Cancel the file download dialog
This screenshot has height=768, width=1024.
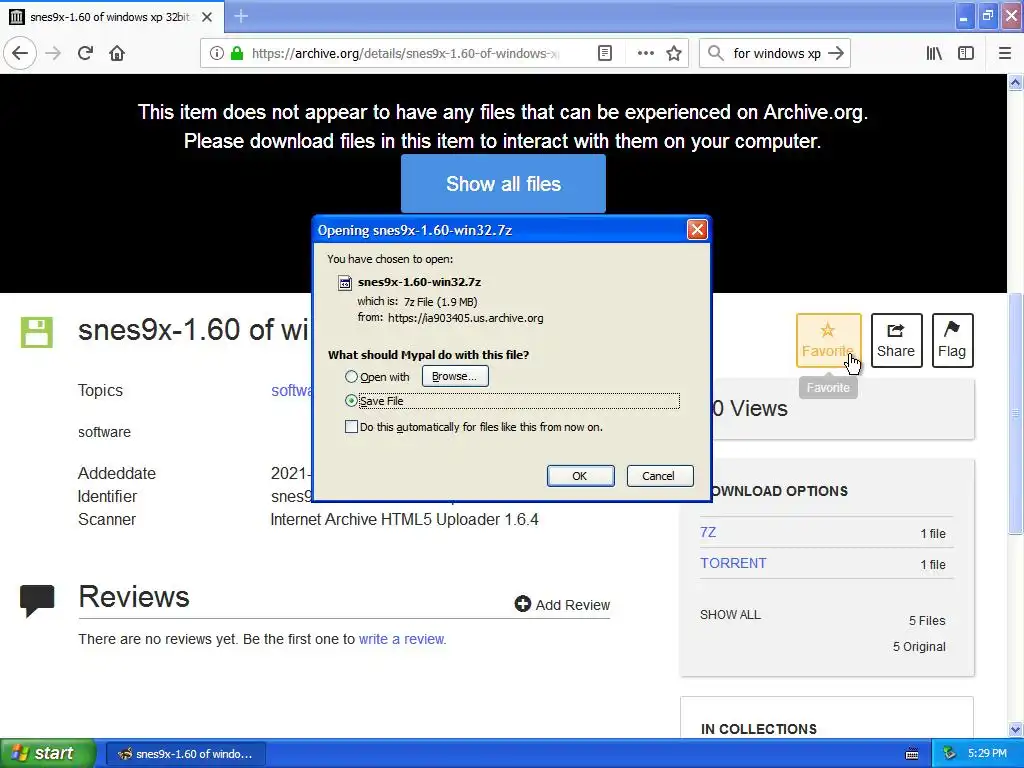click(658, 476)
